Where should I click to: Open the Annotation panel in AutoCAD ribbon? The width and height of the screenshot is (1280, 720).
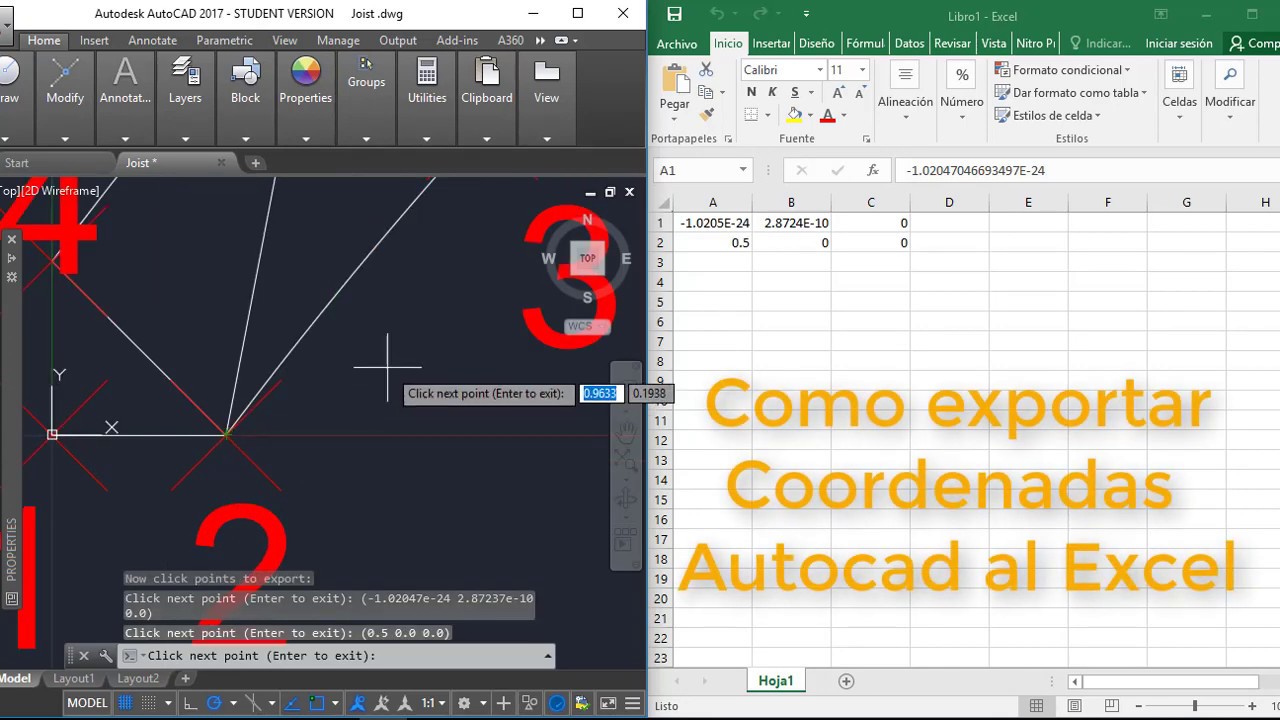pos(125,98)
